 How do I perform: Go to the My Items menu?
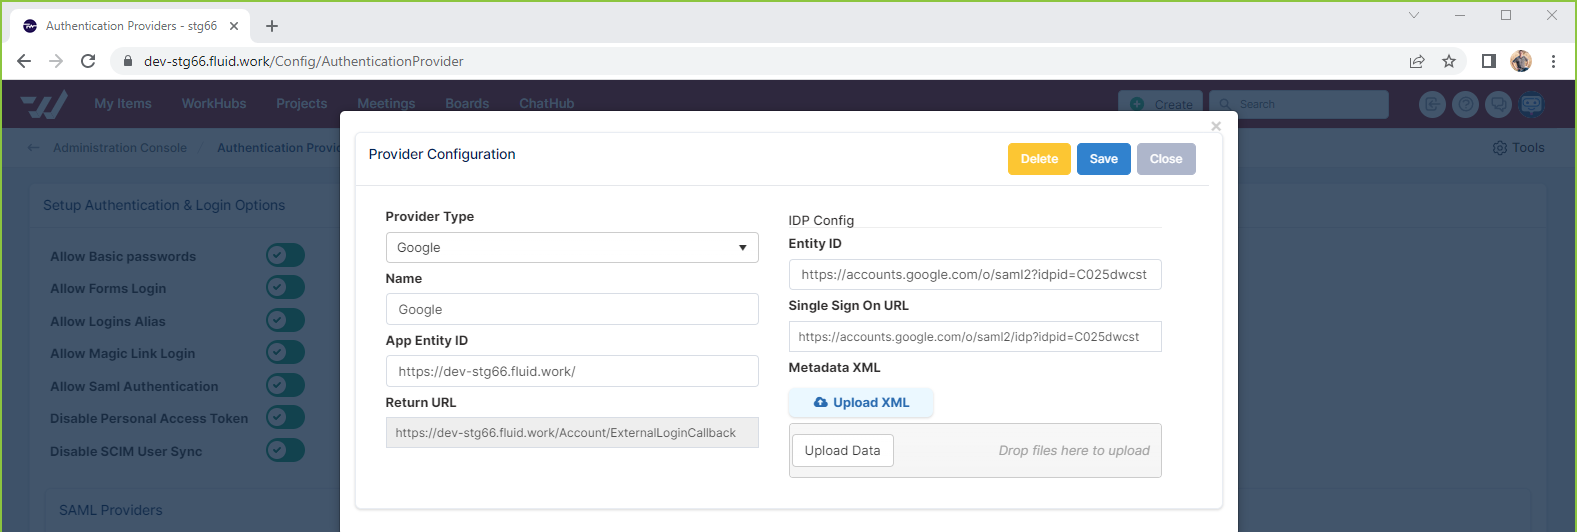tap(123, 104)
